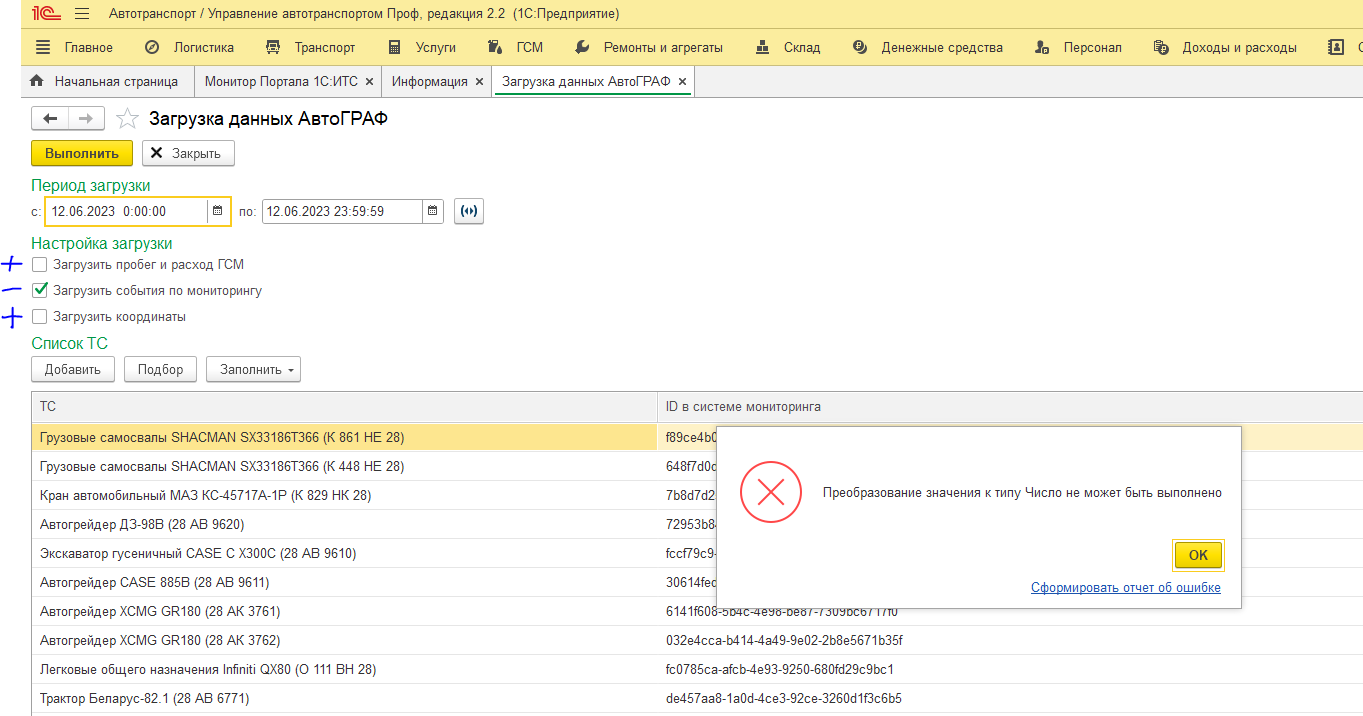
Task: Open the Главное section
Action: click(74, 47)
